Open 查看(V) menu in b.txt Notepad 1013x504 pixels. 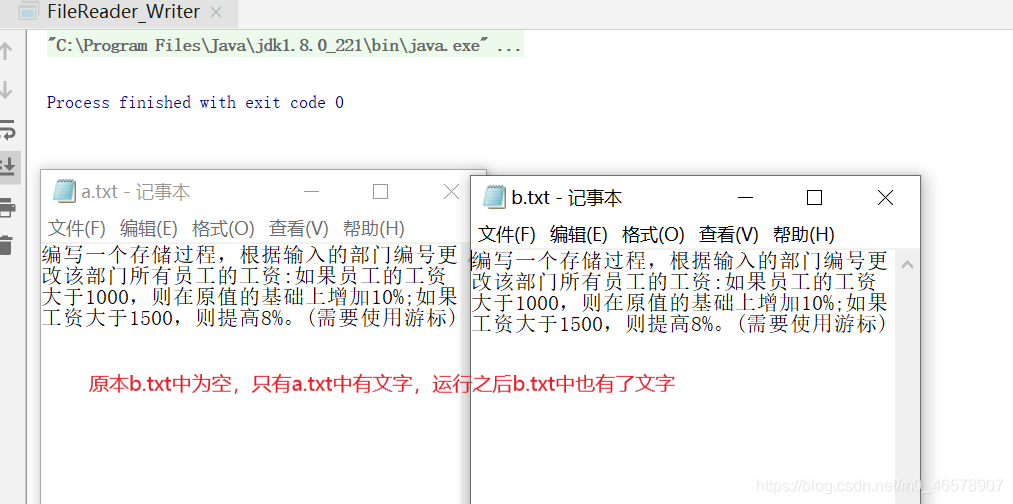729,234
